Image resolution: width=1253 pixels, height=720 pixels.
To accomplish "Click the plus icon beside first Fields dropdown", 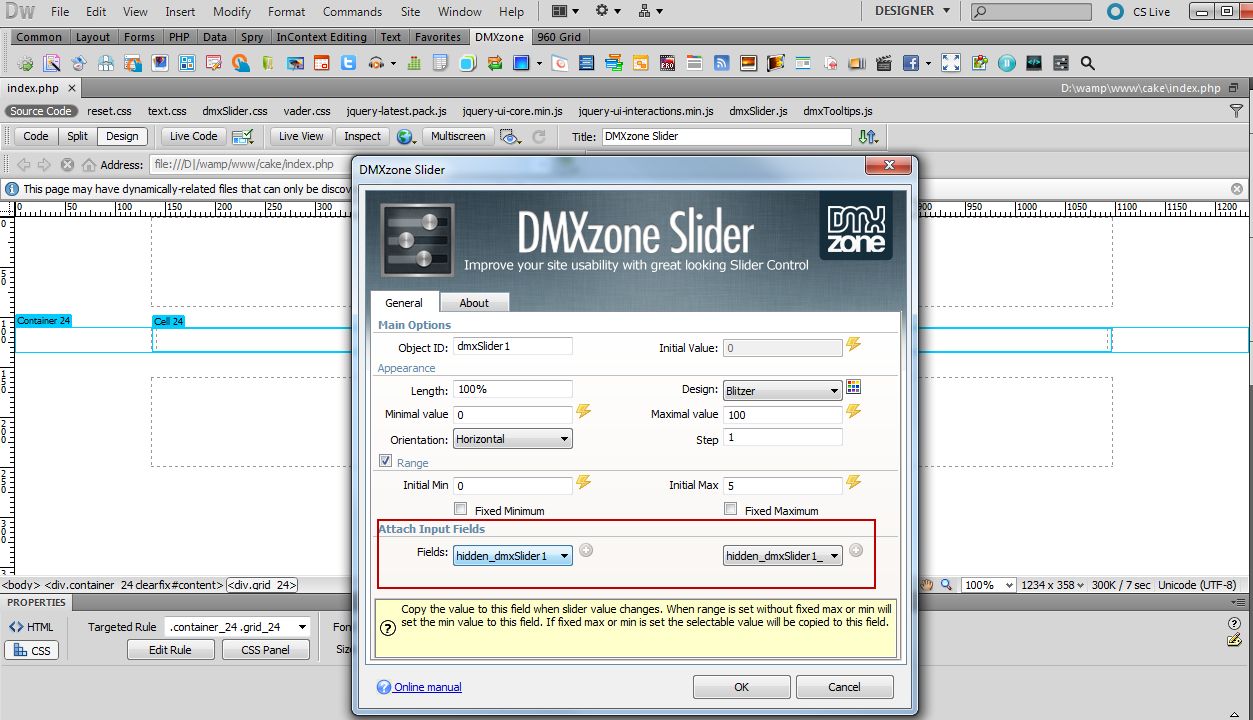I will click(586, 550).
